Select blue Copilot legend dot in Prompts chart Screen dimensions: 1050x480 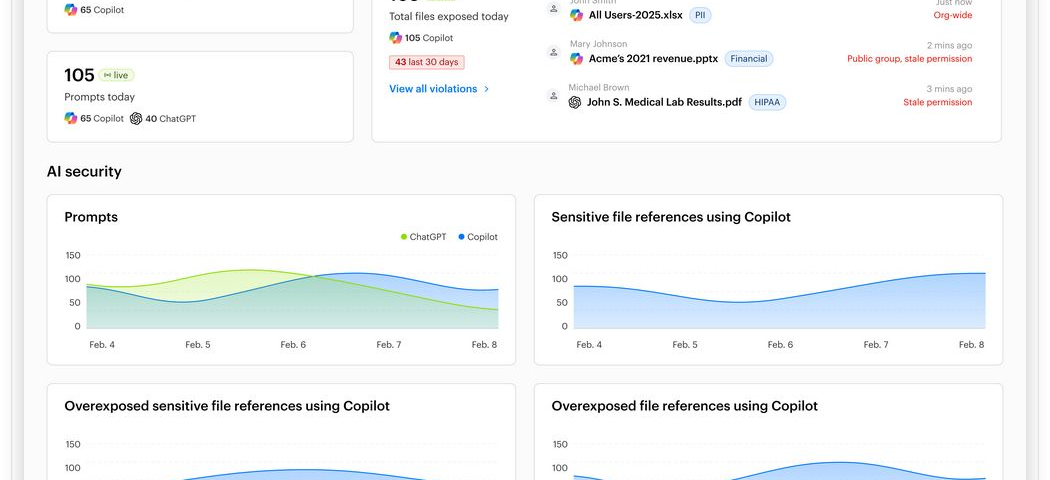461,237
